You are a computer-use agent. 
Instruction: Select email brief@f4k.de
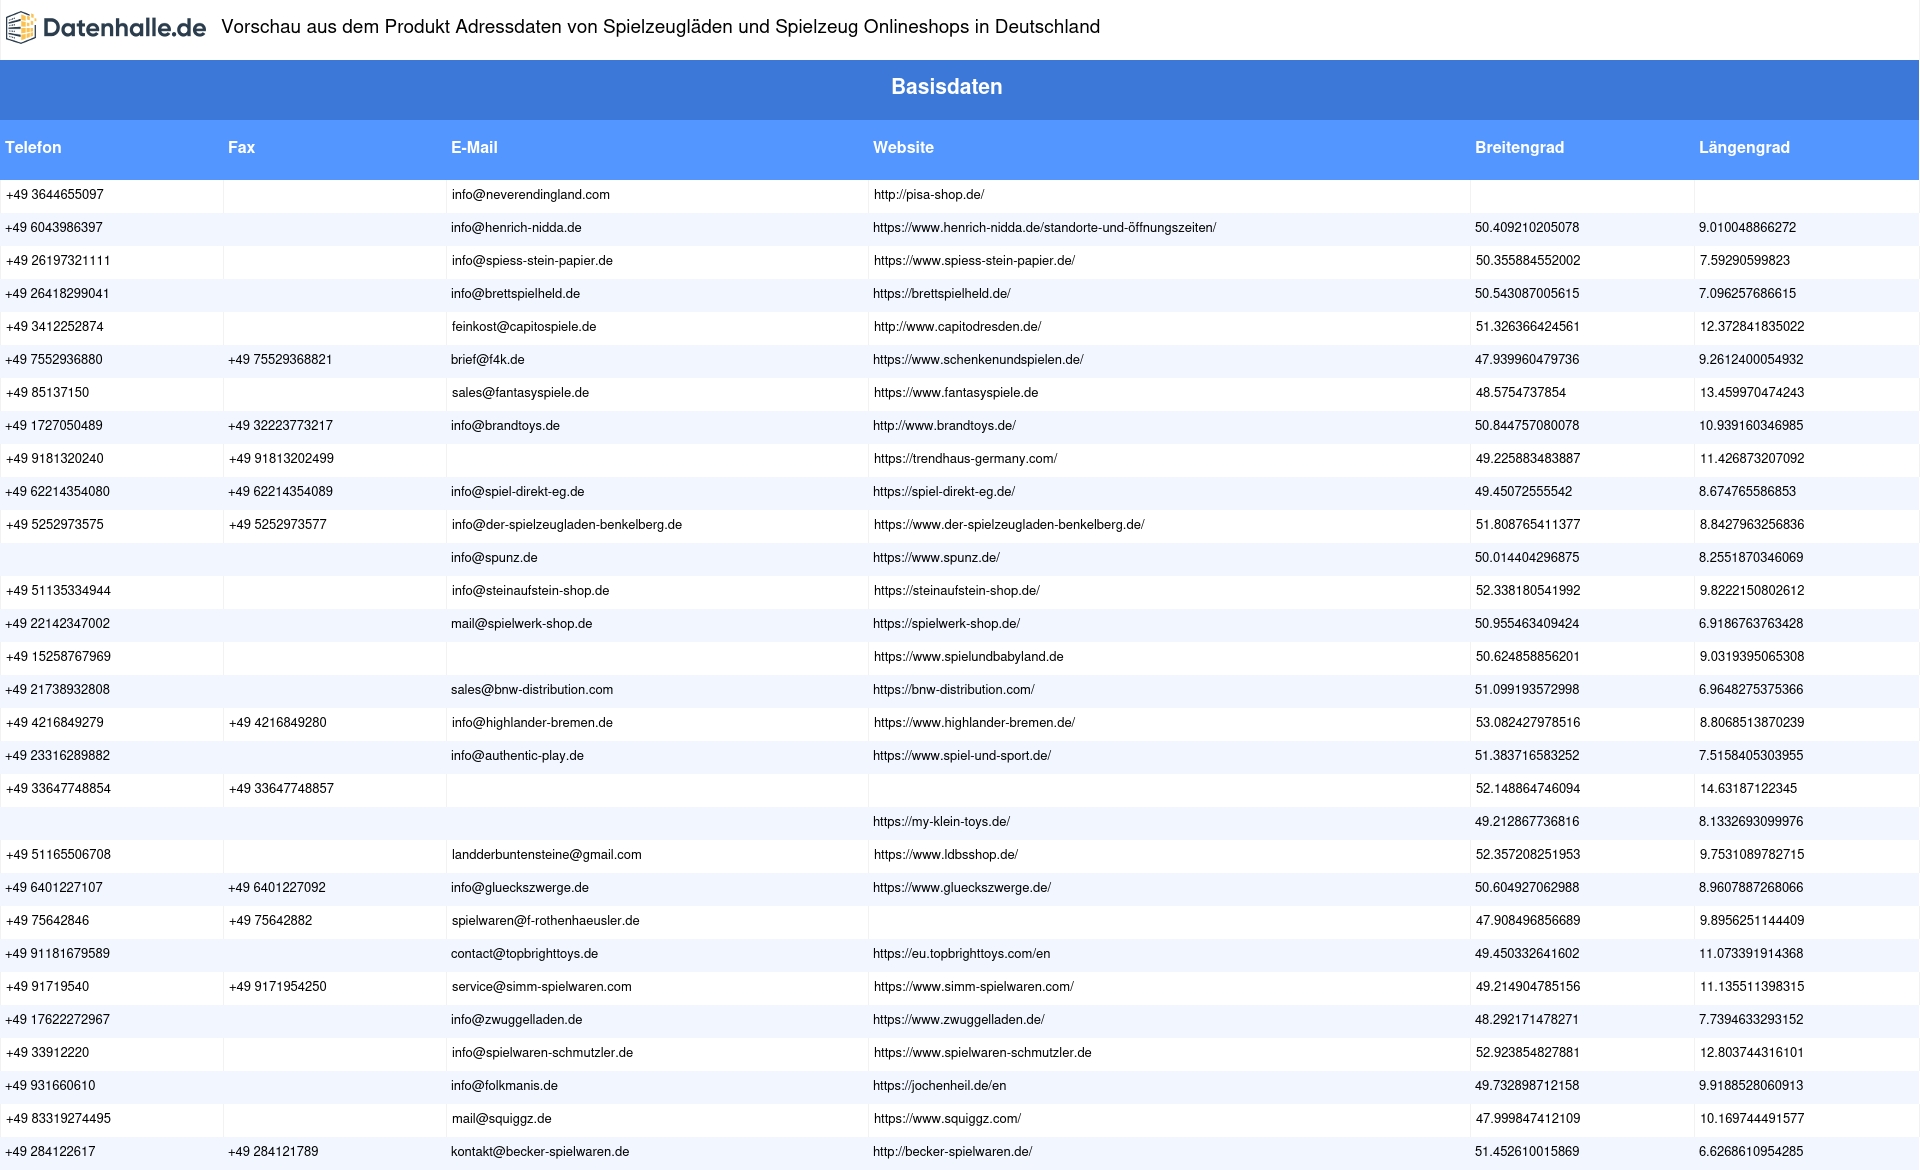[487, 360]
